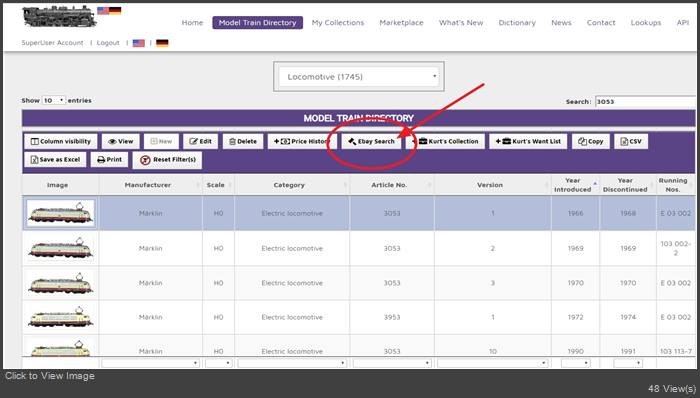
Task: Open API menu item
Action: (683, 23)
